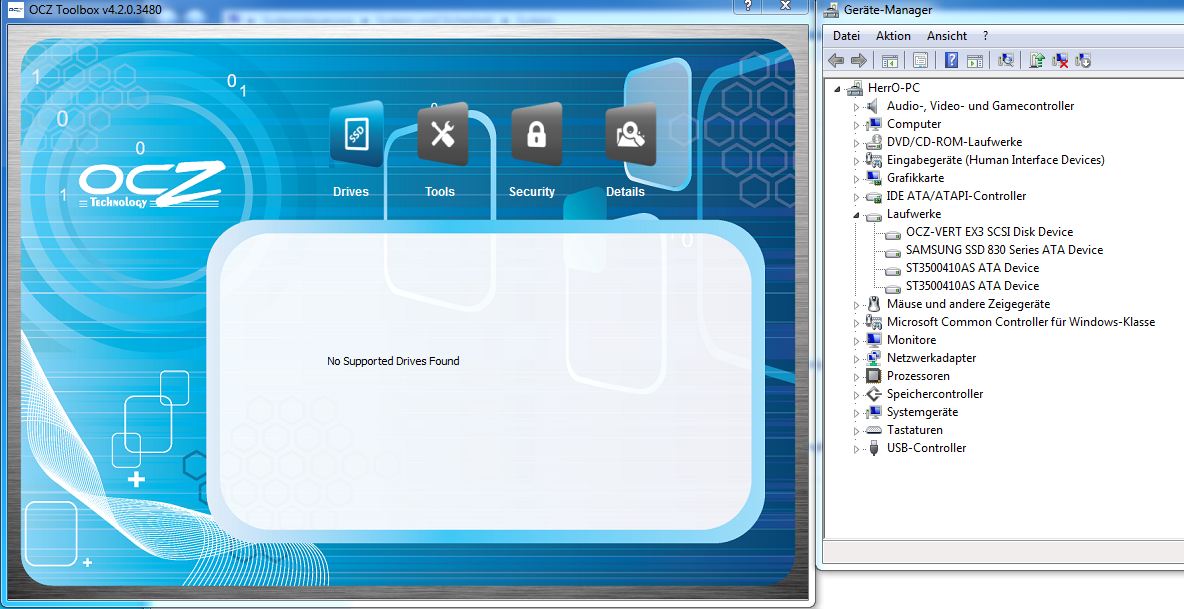
Task: Expand Mäuse und andere Zeigegeräte
Action: pos(856,305)
